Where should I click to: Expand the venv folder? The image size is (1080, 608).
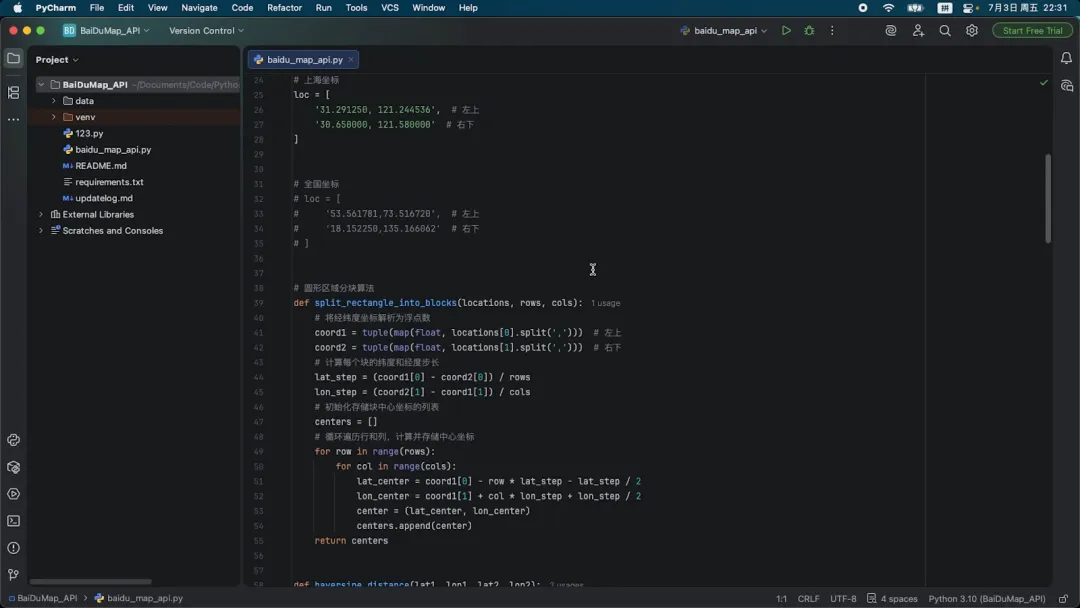54,117
